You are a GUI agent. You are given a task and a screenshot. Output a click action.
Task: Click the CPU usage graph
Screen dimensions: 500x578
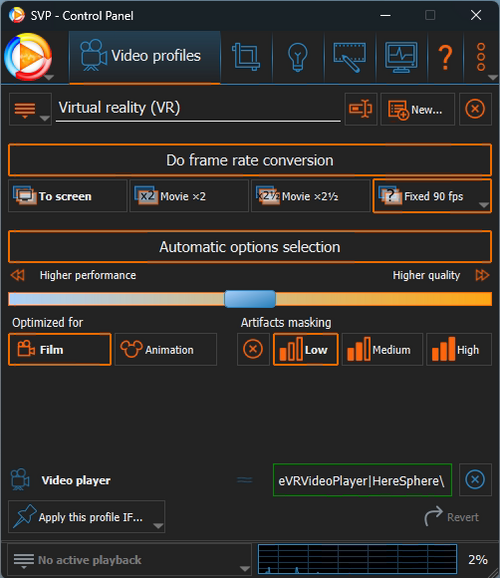pyautogui.click(x=357, y=559)
